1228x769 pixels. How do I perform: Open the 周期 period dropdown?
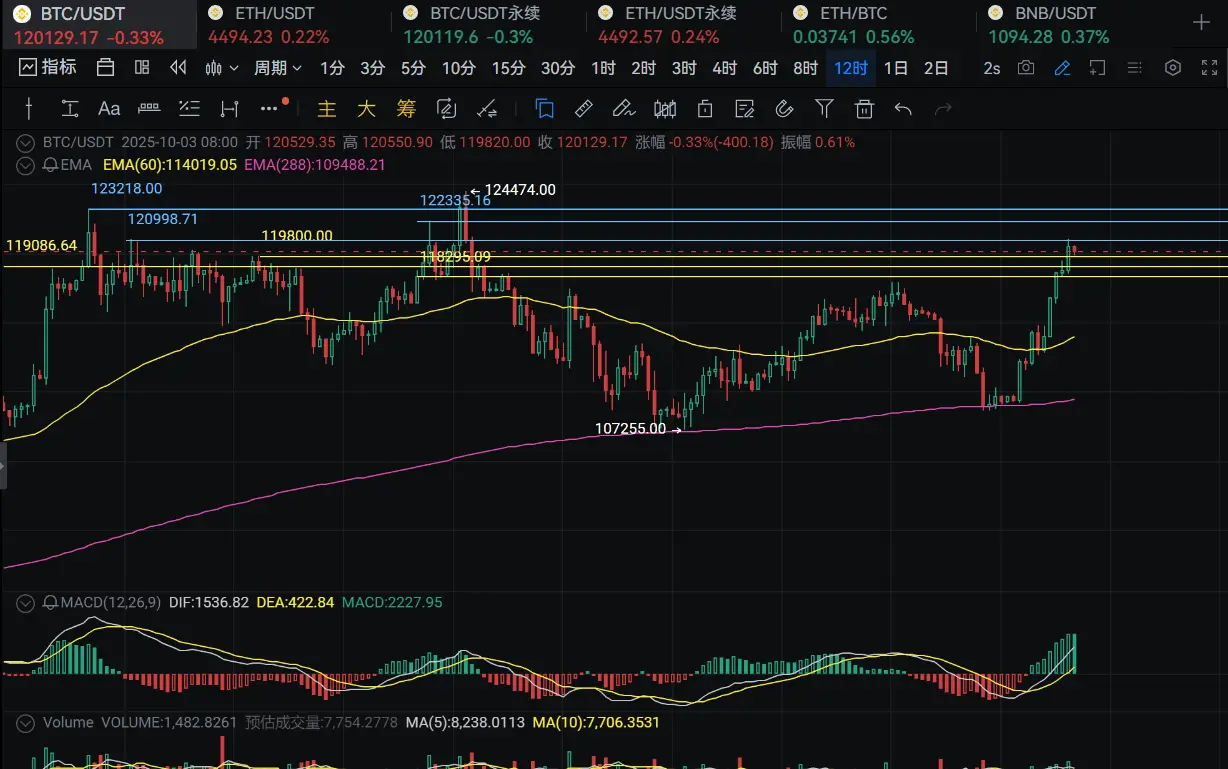click(277, 68)
